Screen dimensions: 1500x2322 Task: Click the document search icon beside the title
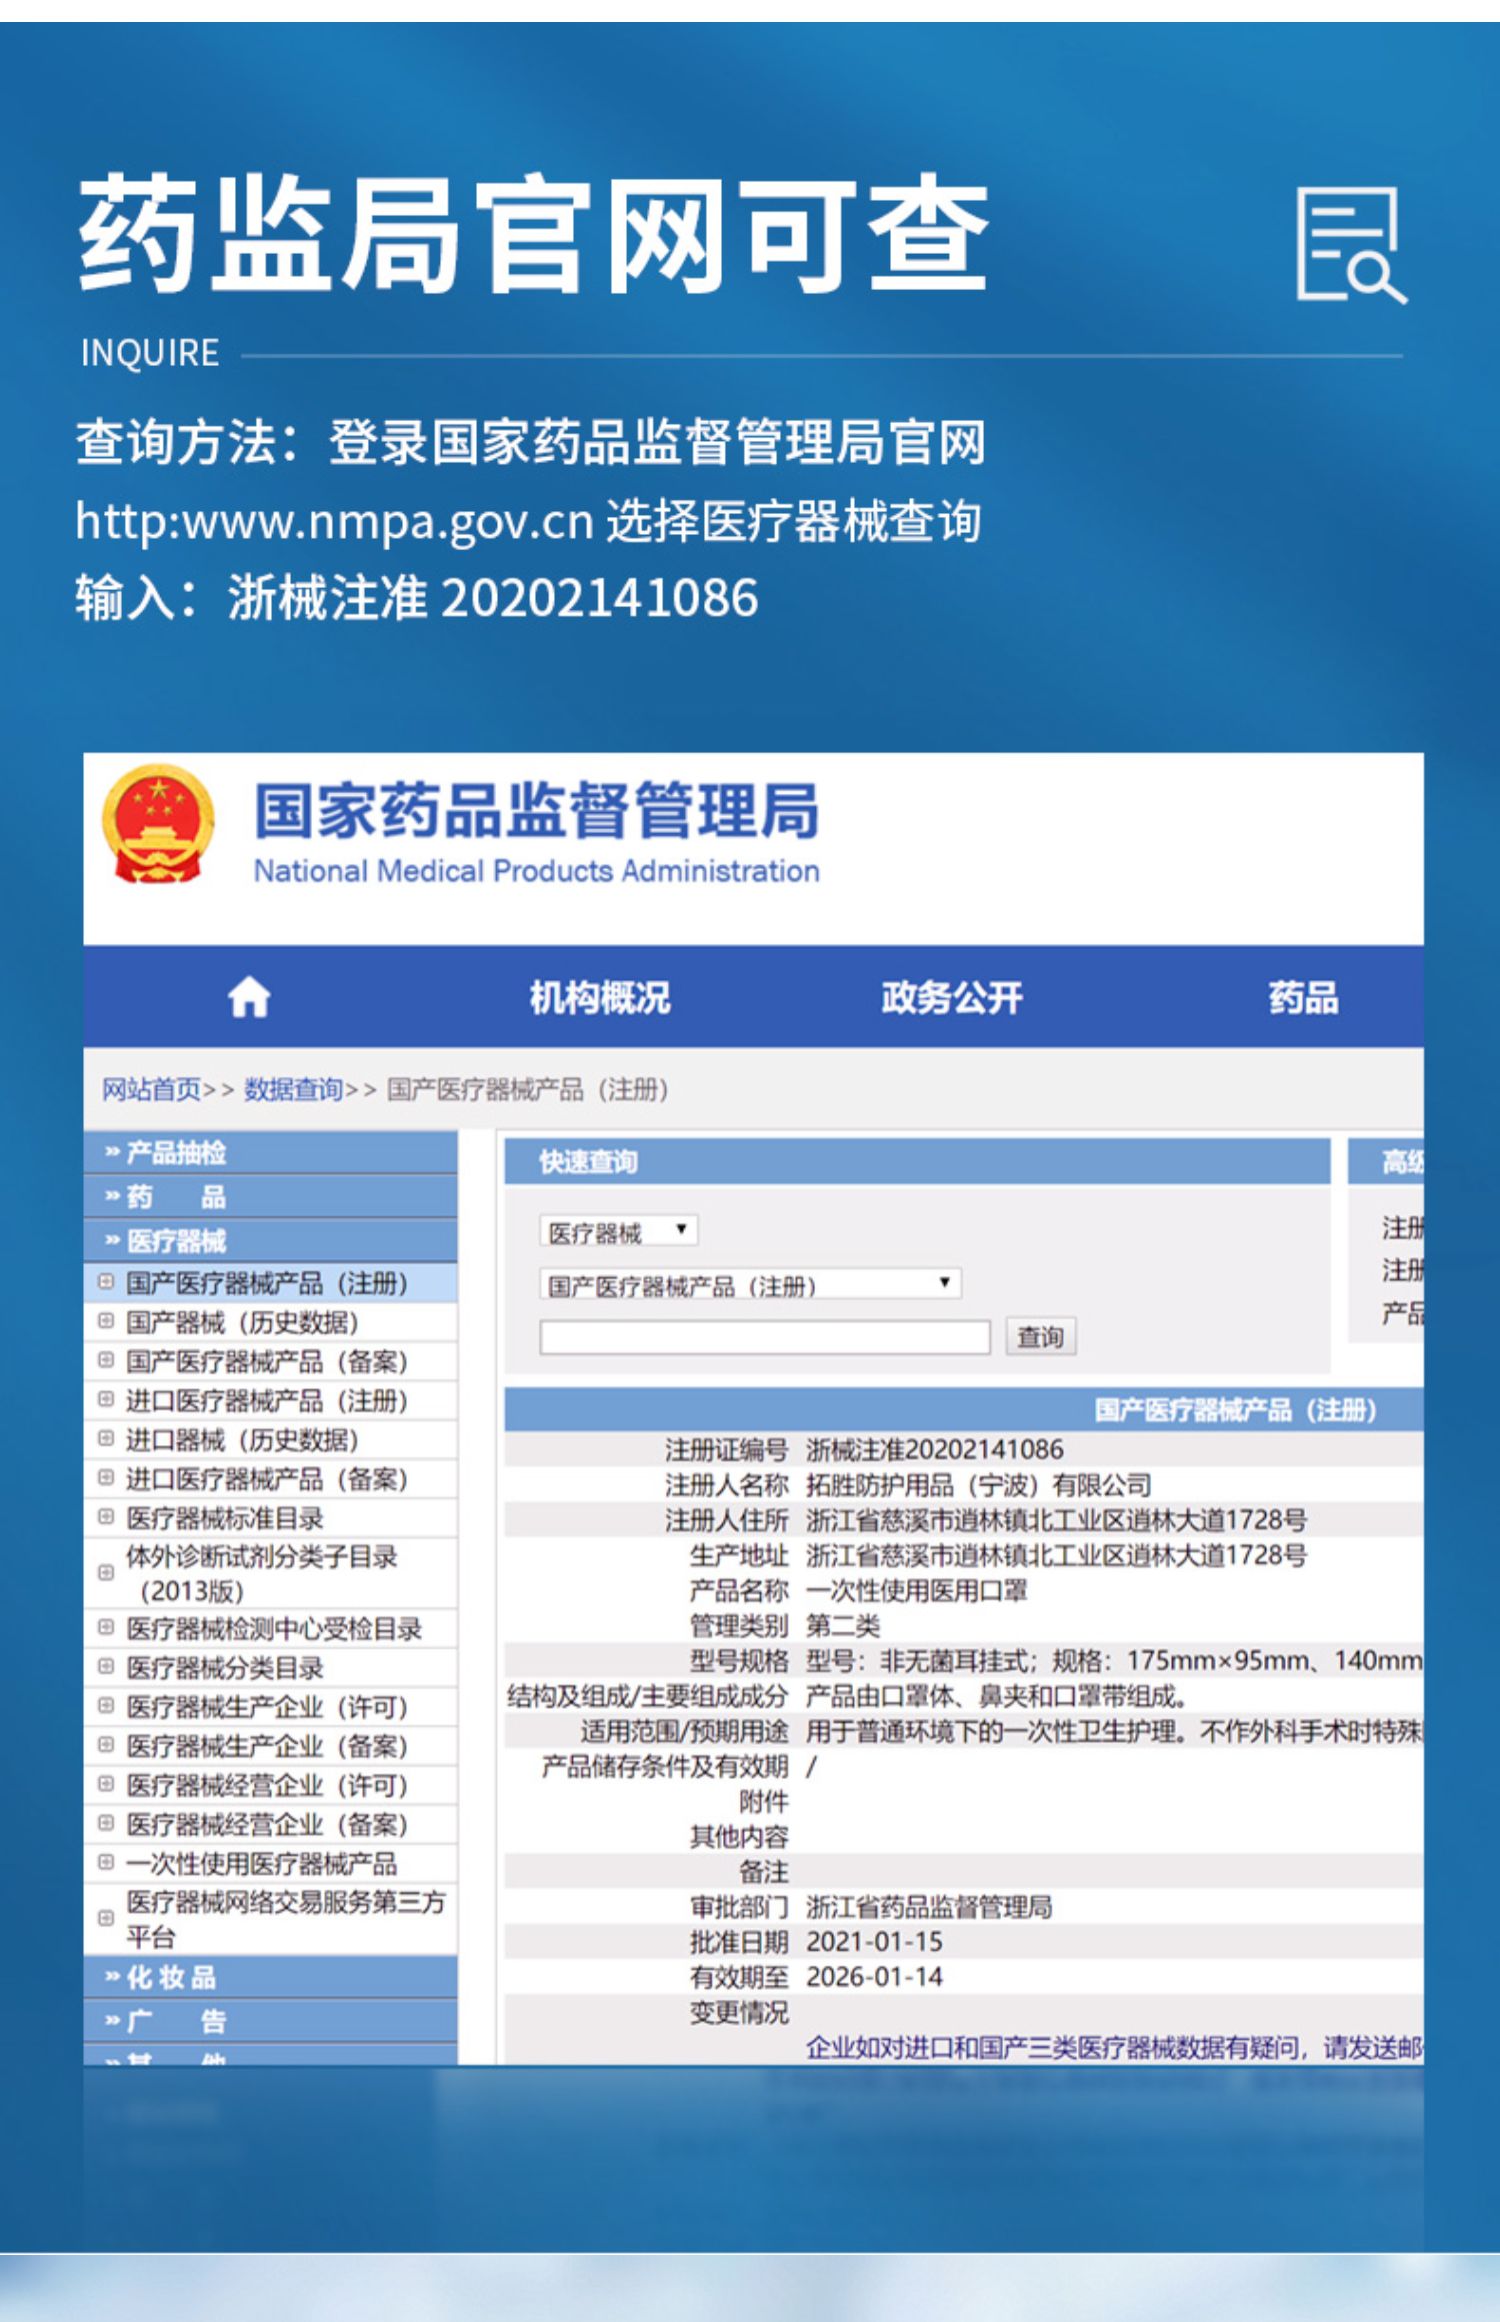tap(1351, 245)
